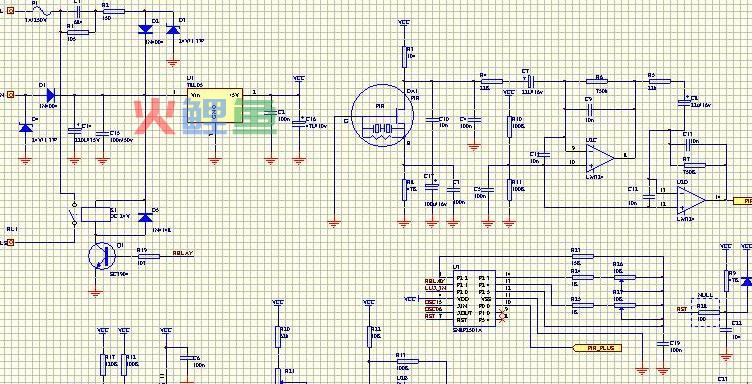The image size is (752, 384).
Task: Click the VCC power symbol above the PIR sensor
Action: [404, 23]
